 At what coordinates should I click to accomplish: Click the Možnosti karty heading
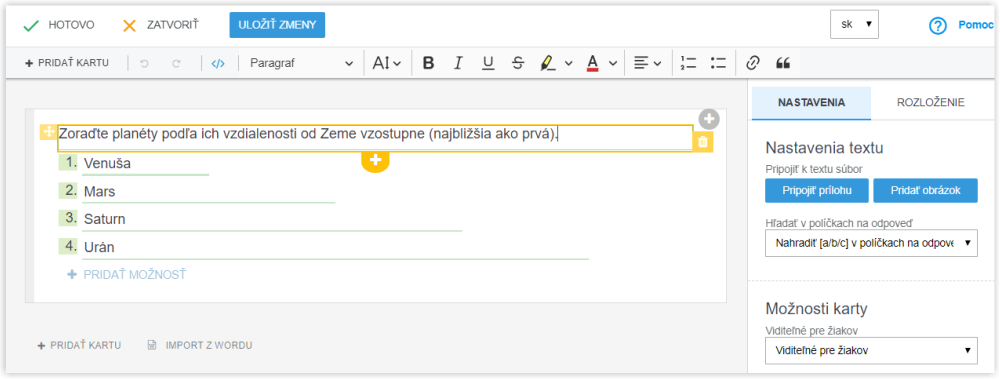click(816, 309)
